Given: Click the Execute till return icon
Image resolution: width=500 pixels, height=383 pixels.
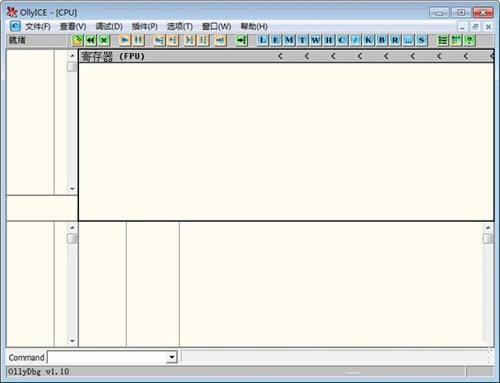Looking at the screenshot, I should 220,40.
